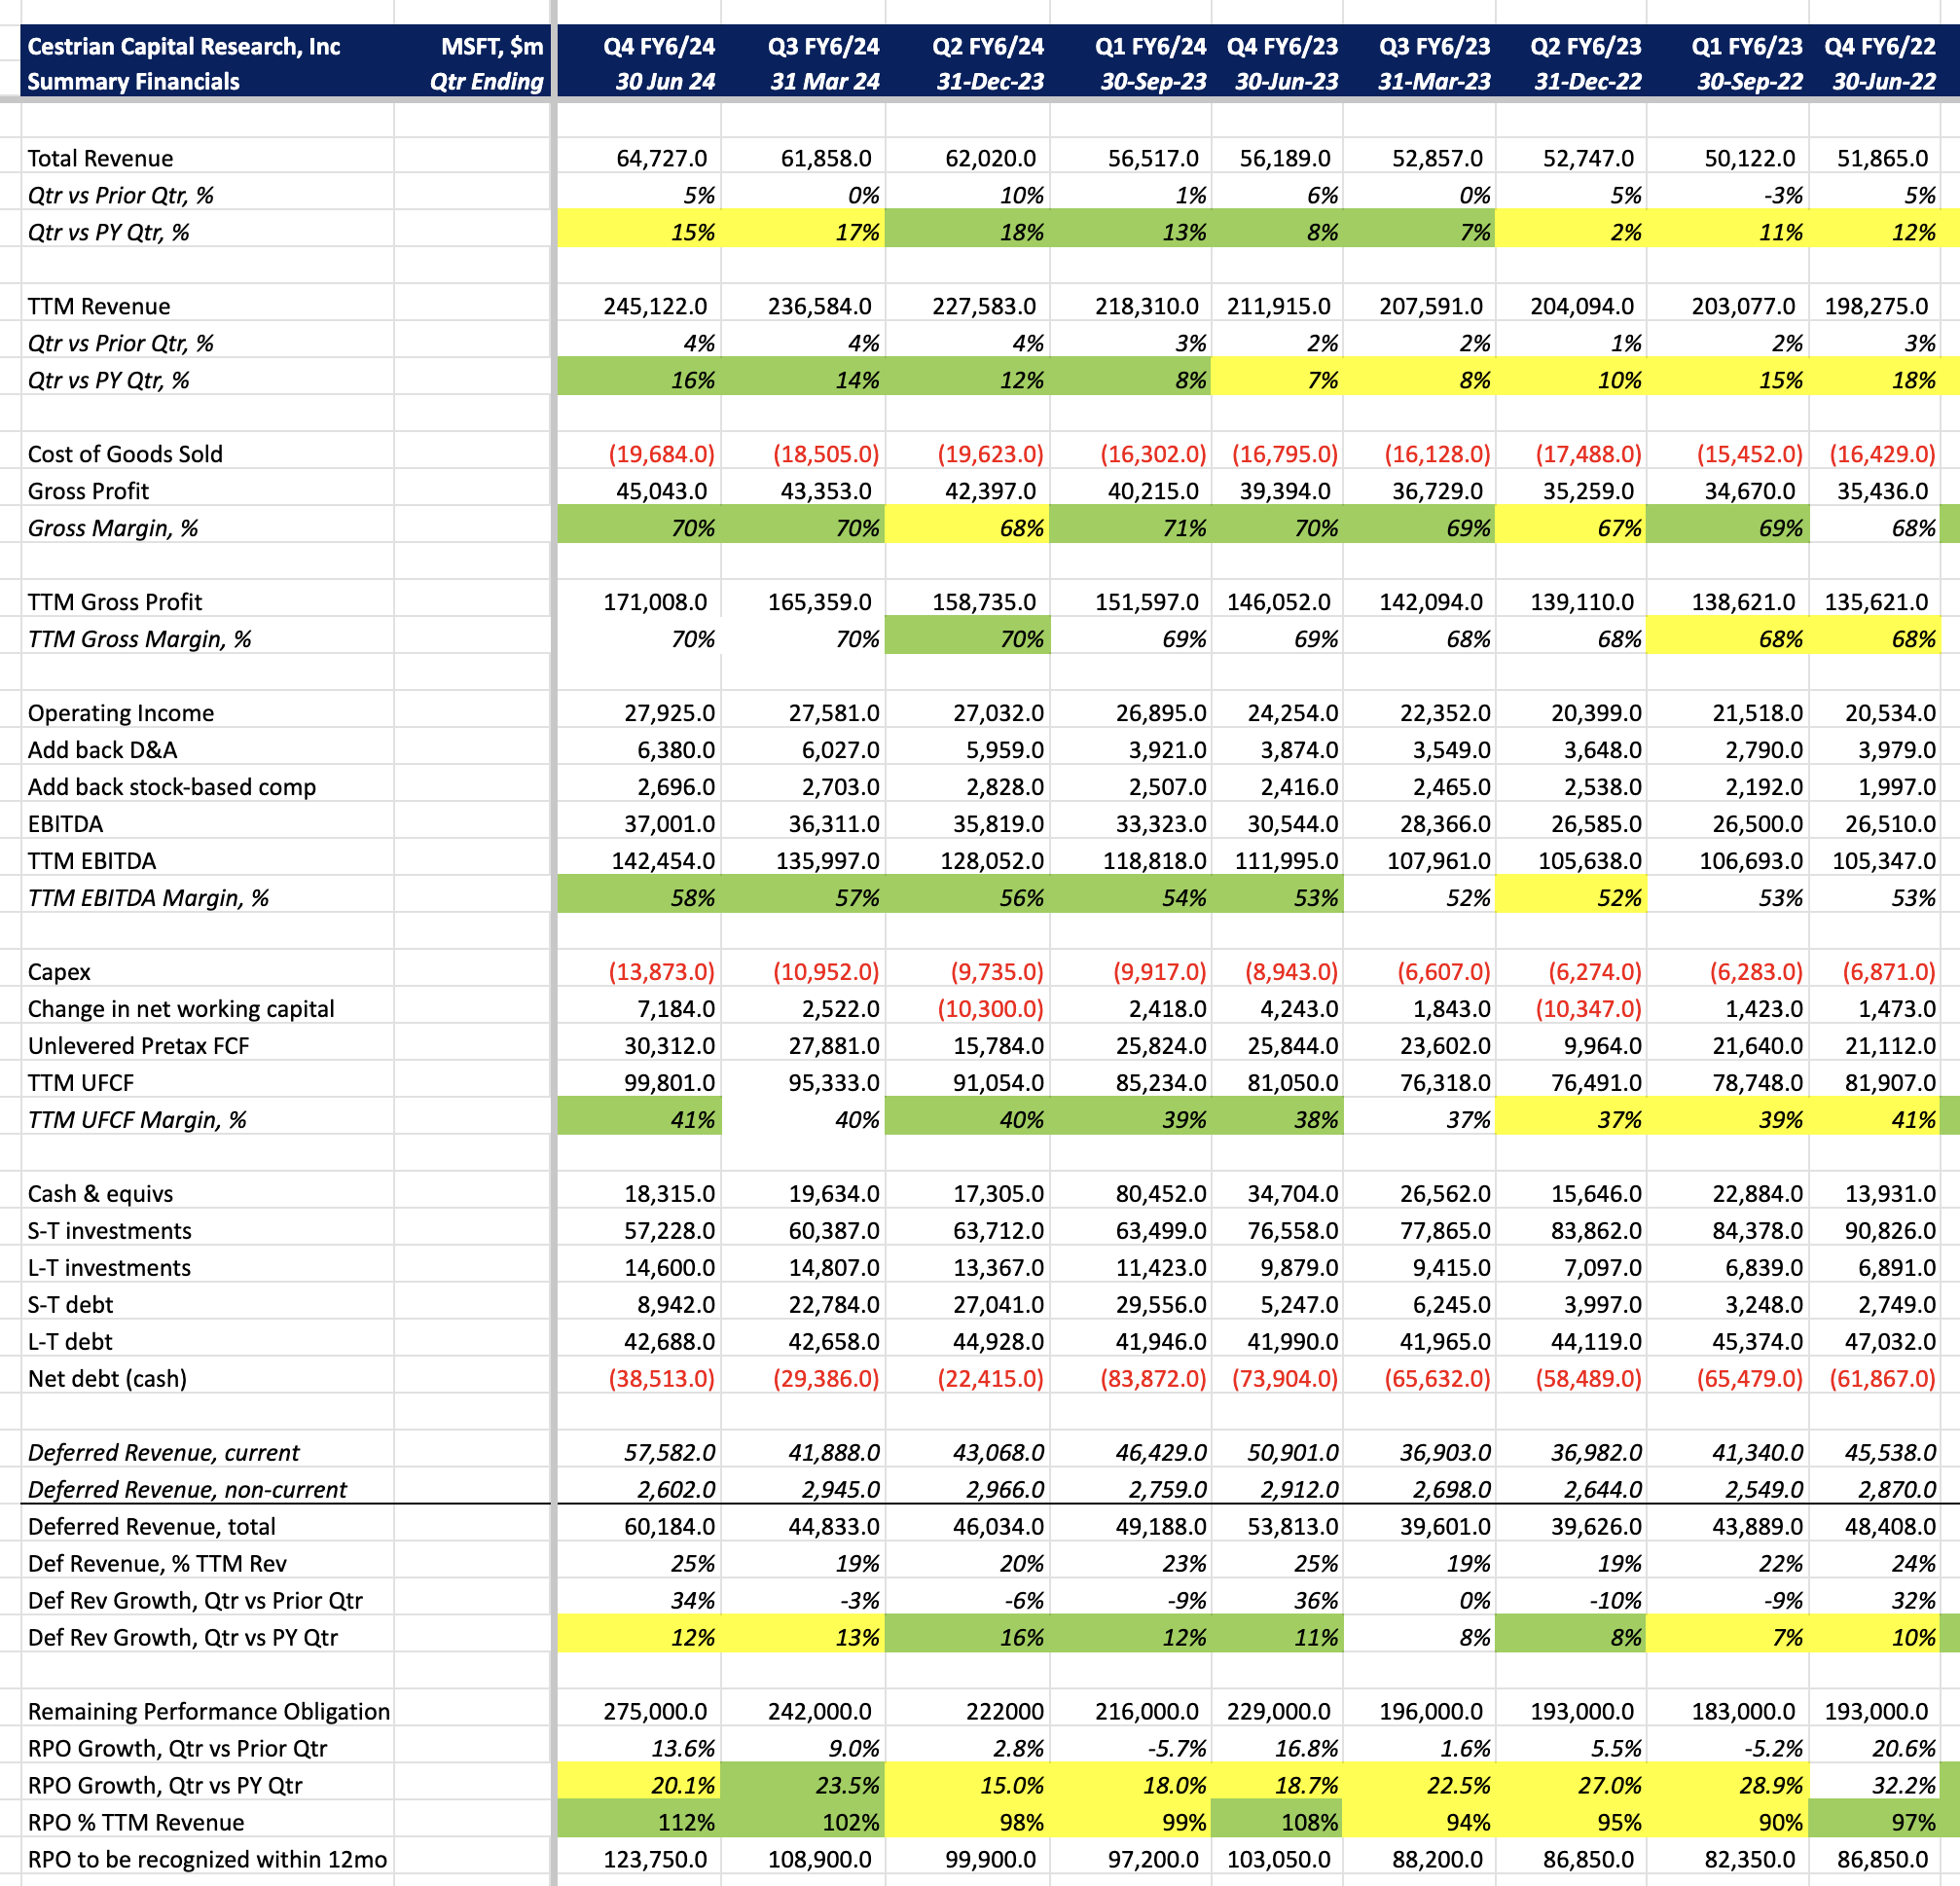Select the Gross Profit value 45,043.0

click(x=662, y=491)
